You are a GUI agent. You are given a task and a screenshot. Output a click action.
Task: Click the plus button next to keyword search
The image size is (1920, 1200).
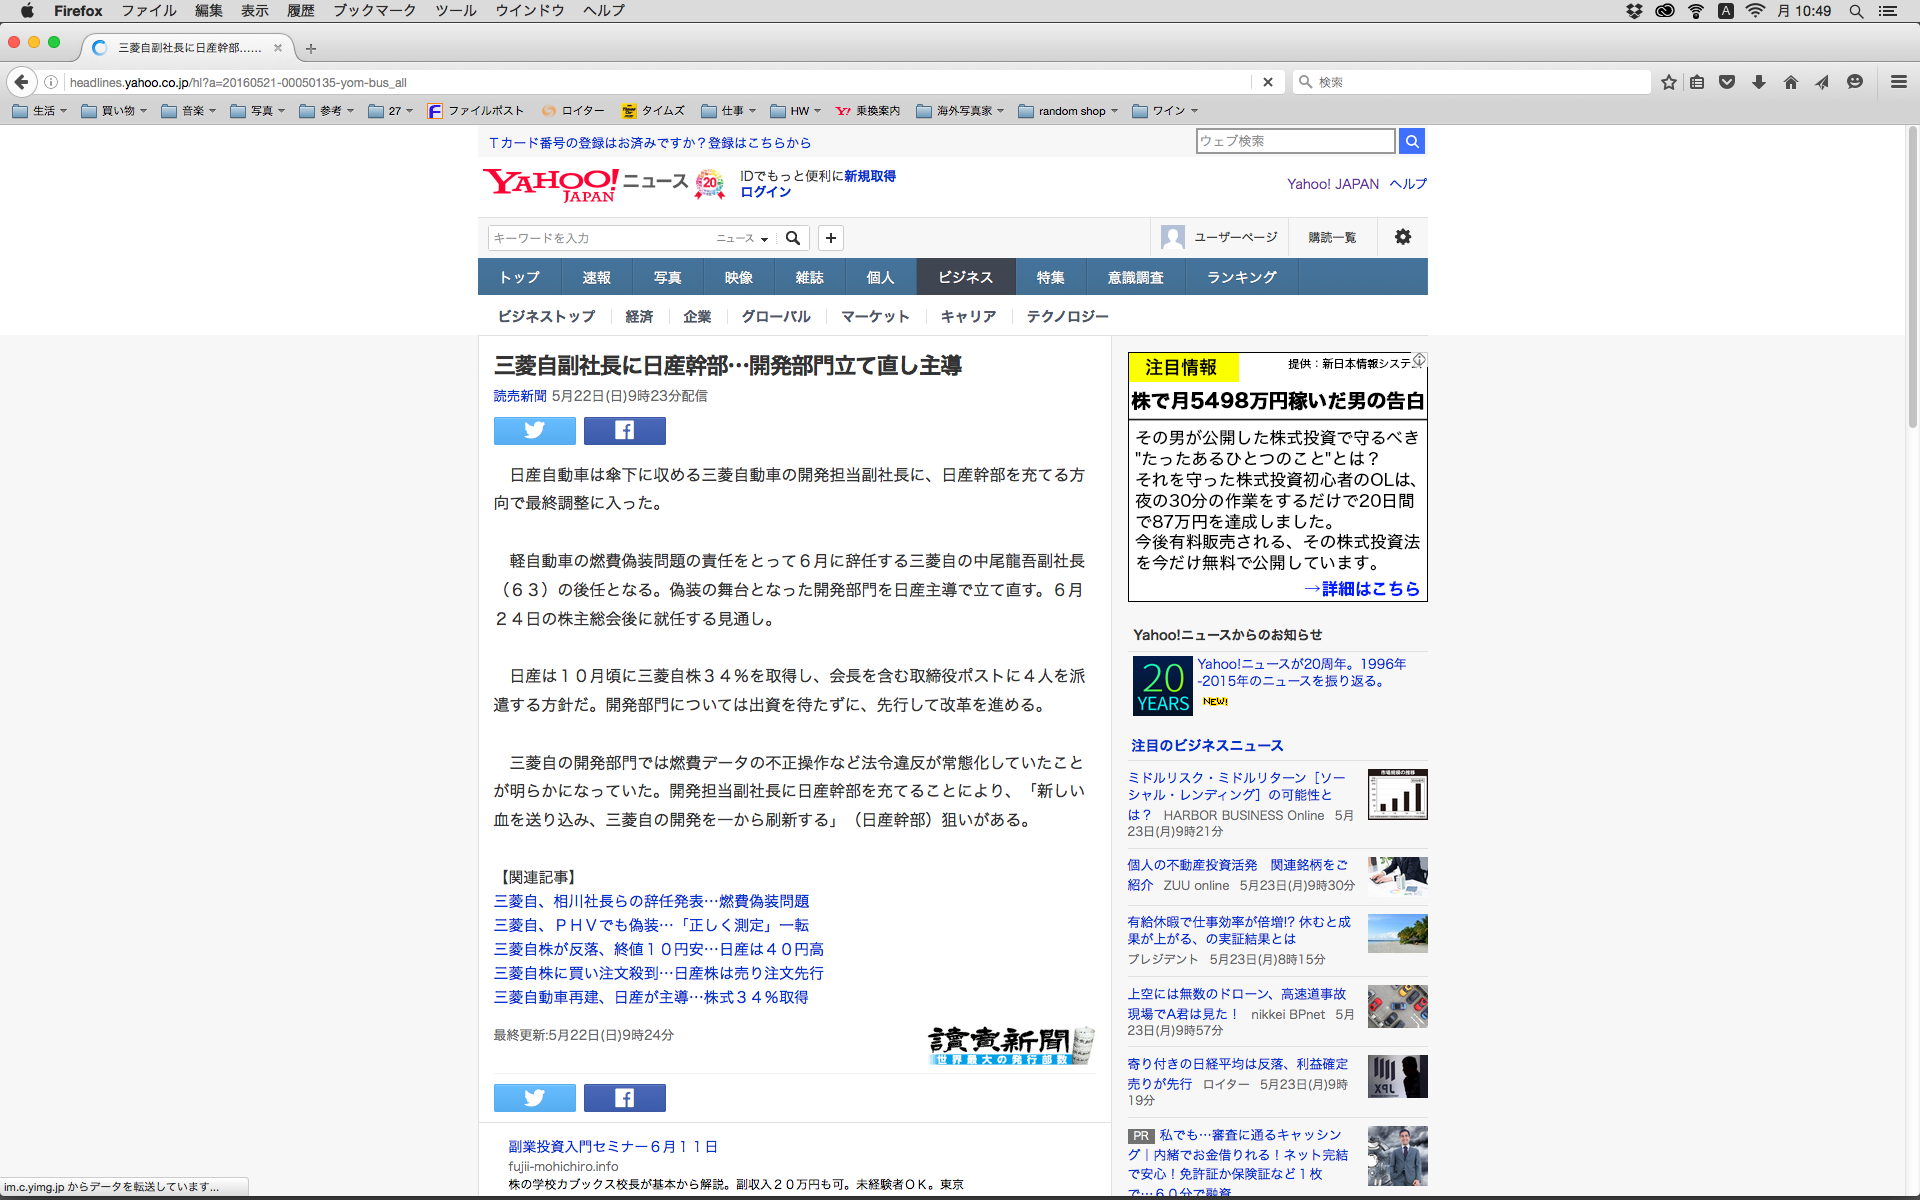pos(830,238)
